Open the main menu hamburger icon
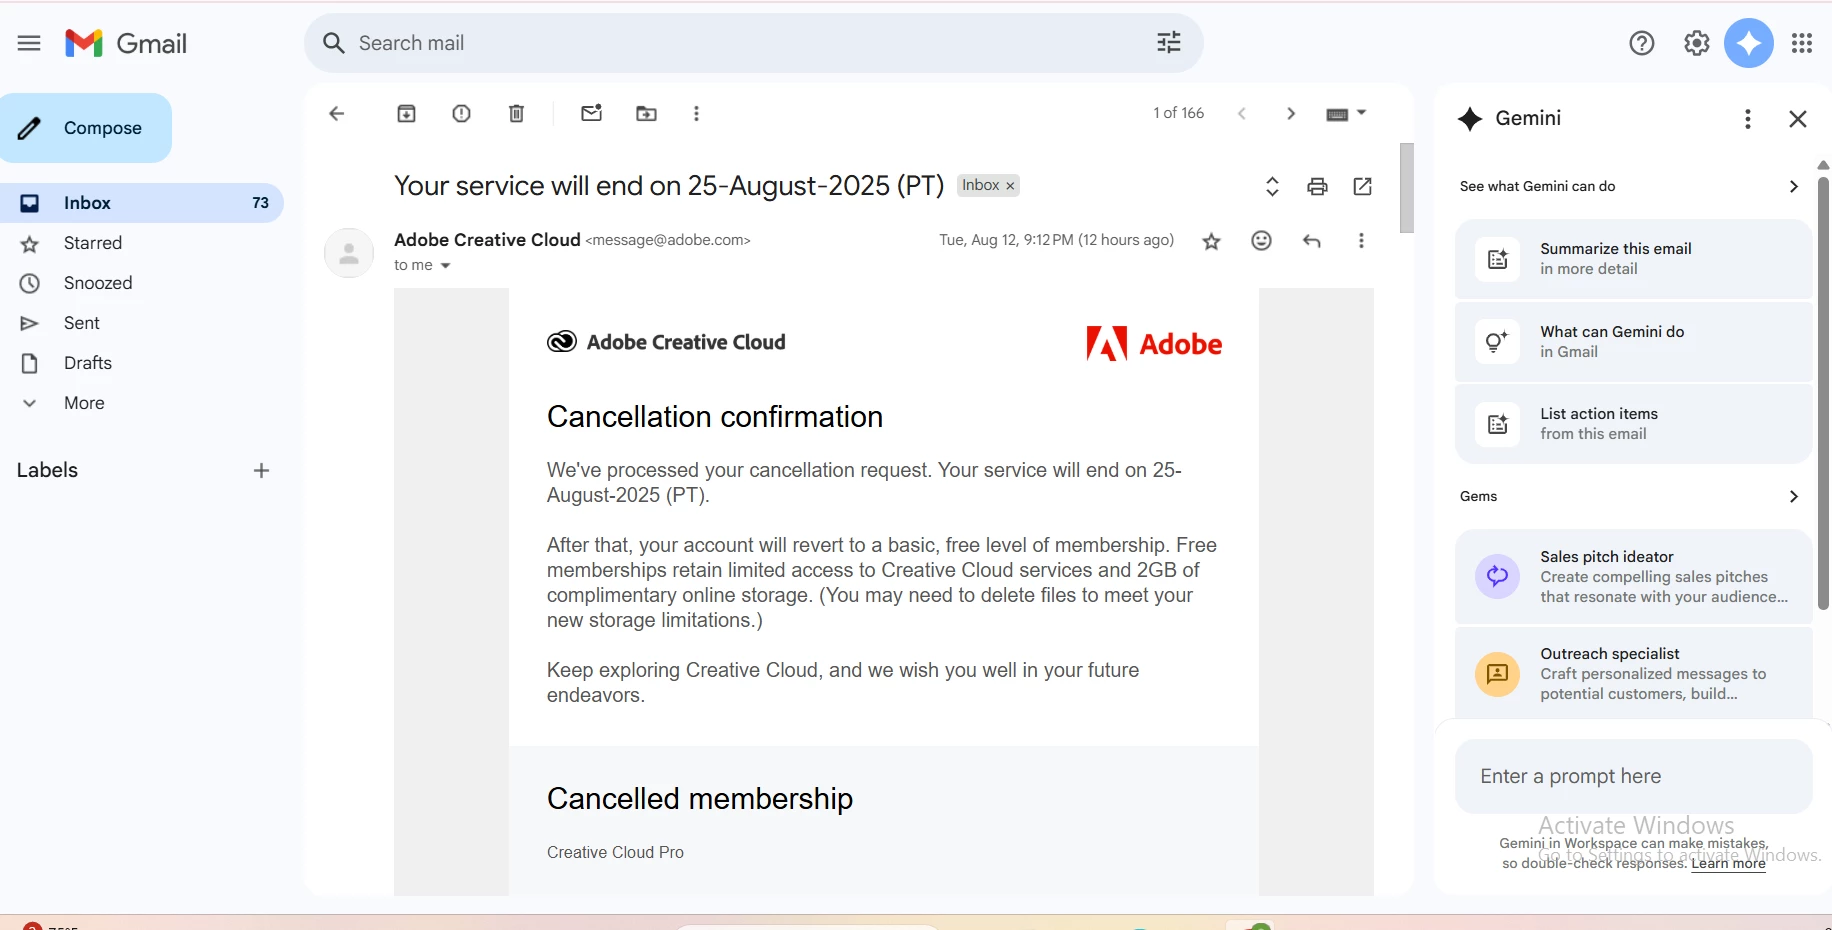 [x=29, y=43]
